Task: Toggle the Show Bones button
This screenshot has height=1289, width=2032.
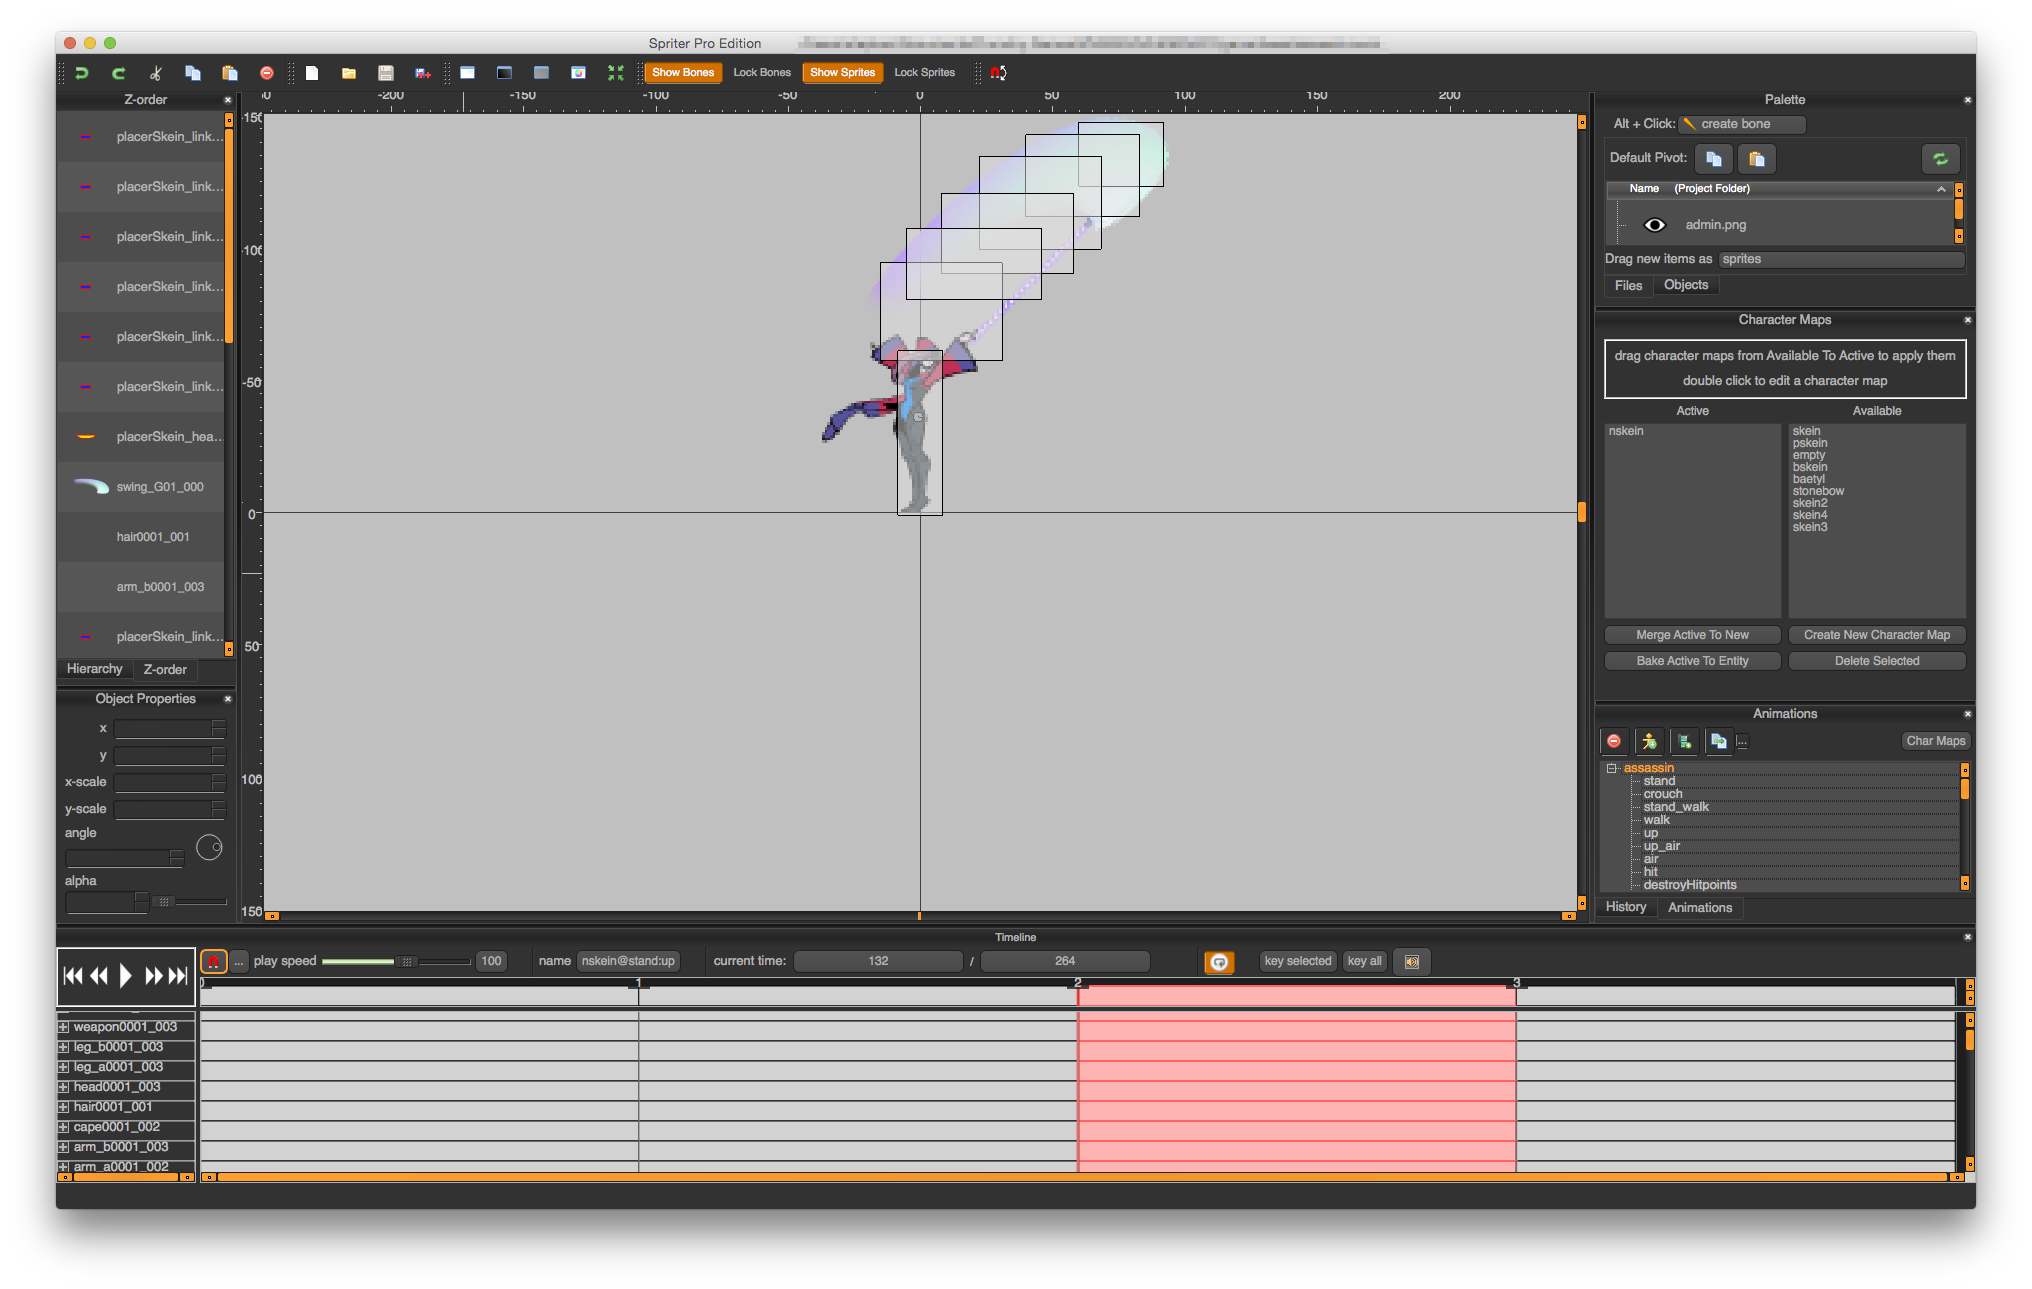Action: pos(683,73)
